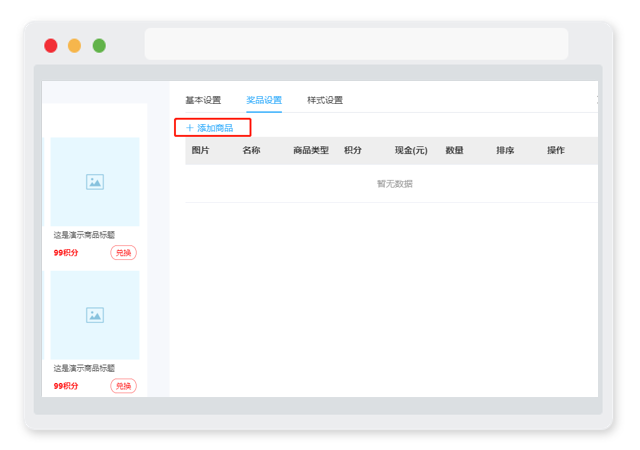Click 兑换 on the first demo product
The height and width of the screenshot is (450, 640).
[x=123, y=253]
